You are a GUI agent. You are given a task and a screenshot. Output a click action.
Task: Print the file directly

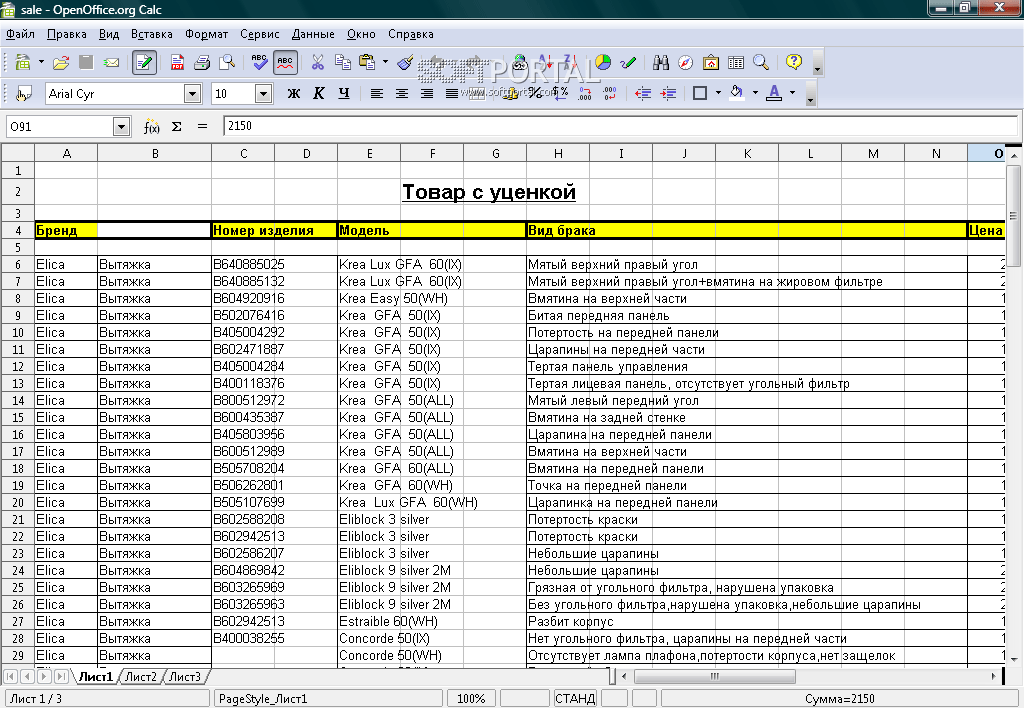(x=202, y=62)
